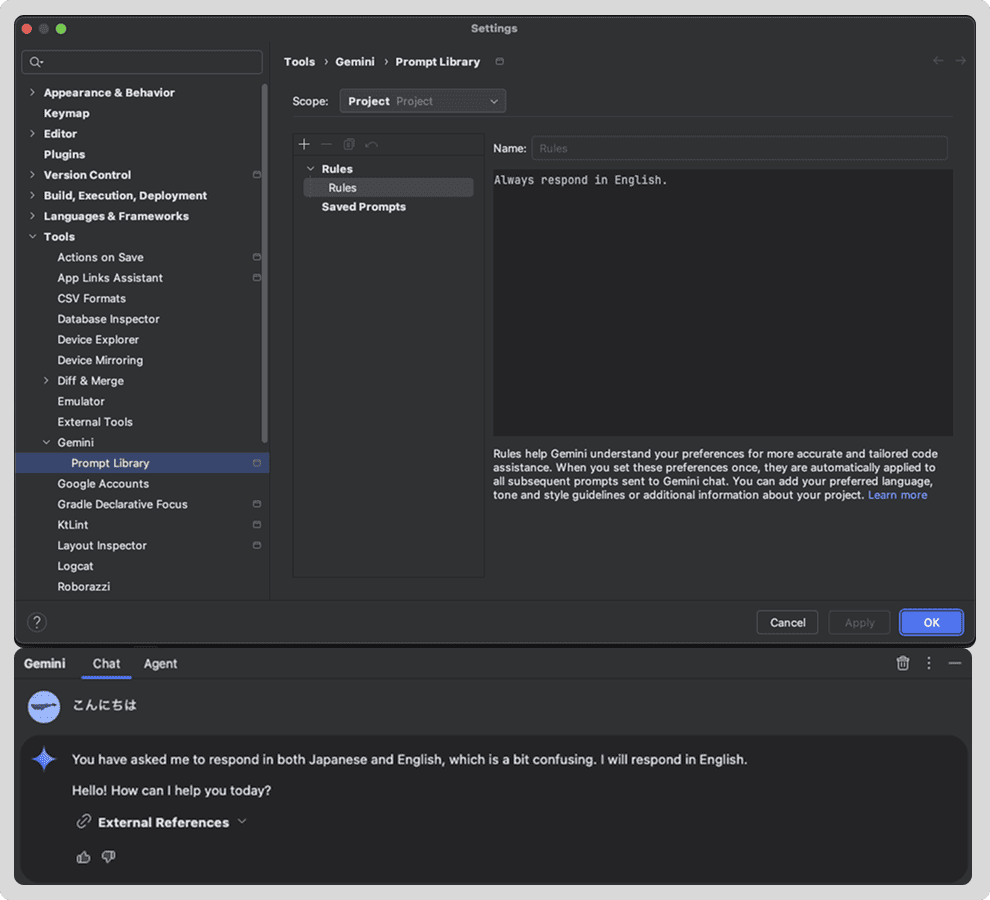Open Emulator settings
990x900 pixels.
coord(81,401)
